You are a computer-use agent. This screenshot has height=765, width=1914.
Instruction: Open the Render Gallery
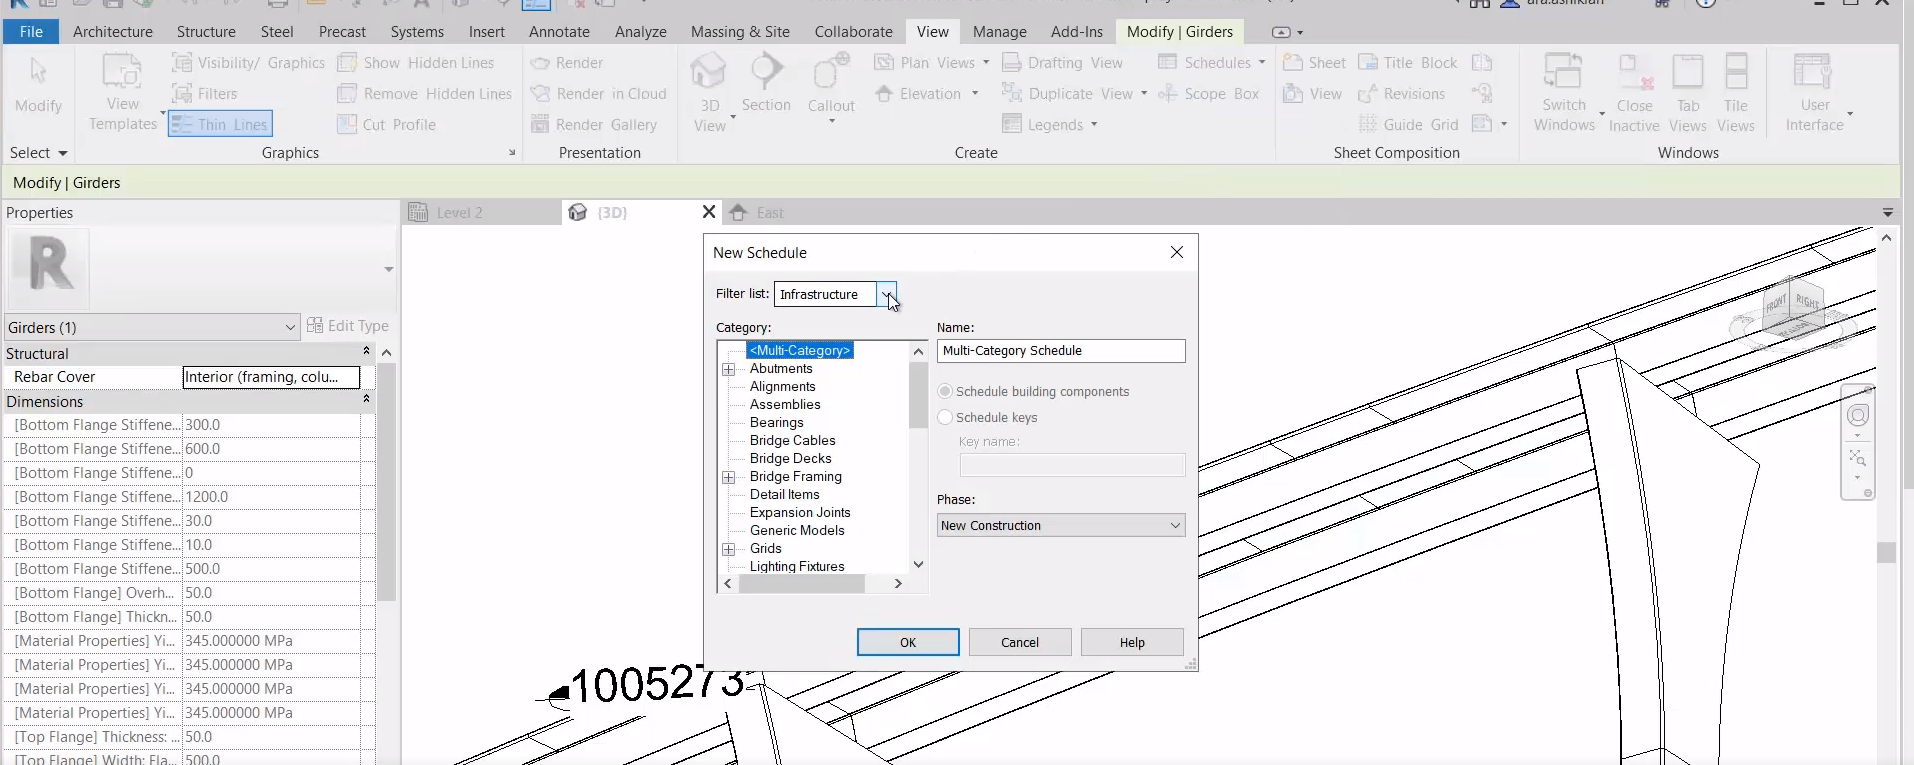click(594, 125)
